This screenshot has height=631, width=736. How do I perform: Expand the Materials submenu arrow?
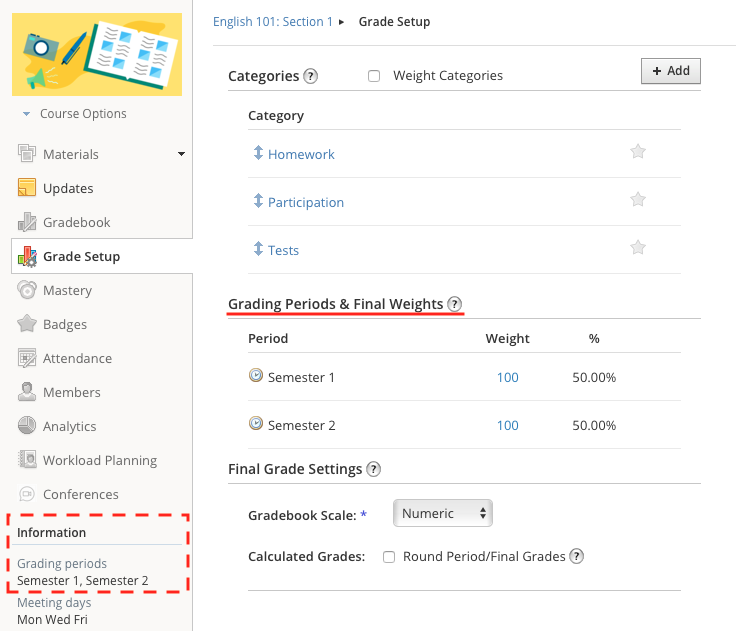click(181, 154)
